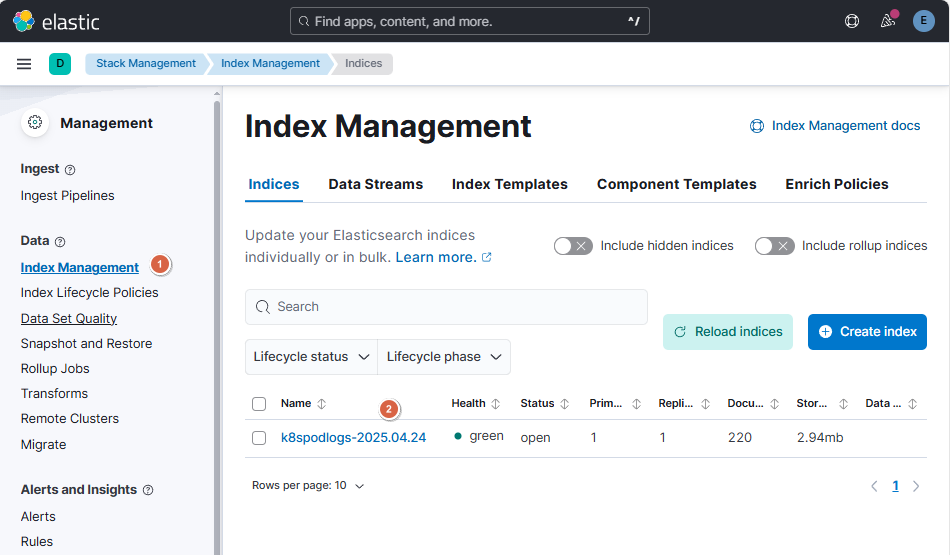Open Remote Clusters in sidebar
This screenshot has width=950, height=555.
pyautogui.click(x=70, y=419)
